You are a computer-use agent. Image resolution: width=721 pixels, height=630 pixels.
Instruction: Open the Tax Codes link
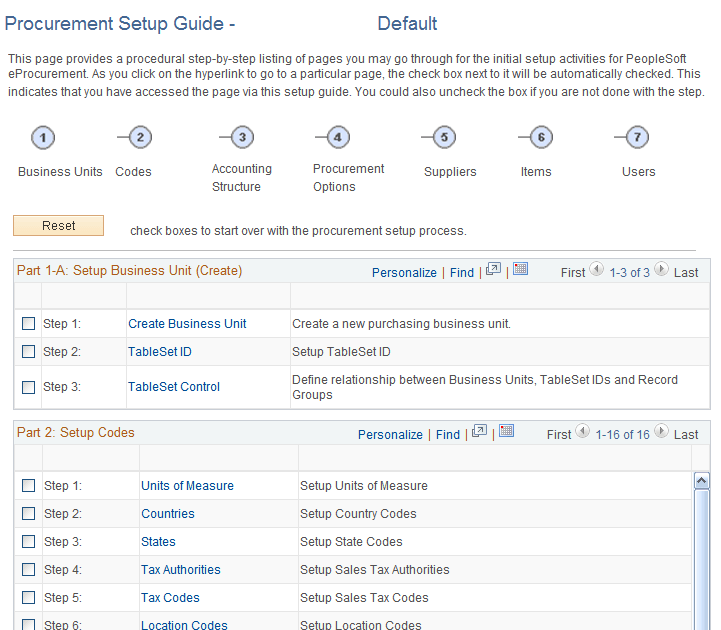pos(170,598)
